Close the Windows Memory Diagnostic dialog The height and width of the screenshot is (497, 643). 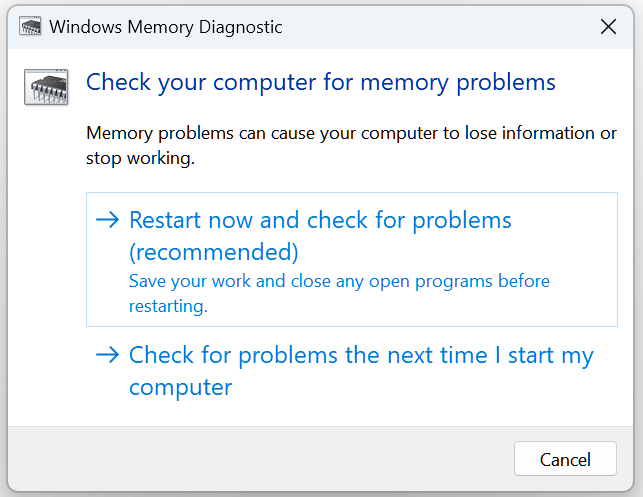click(x=608, y=27)
